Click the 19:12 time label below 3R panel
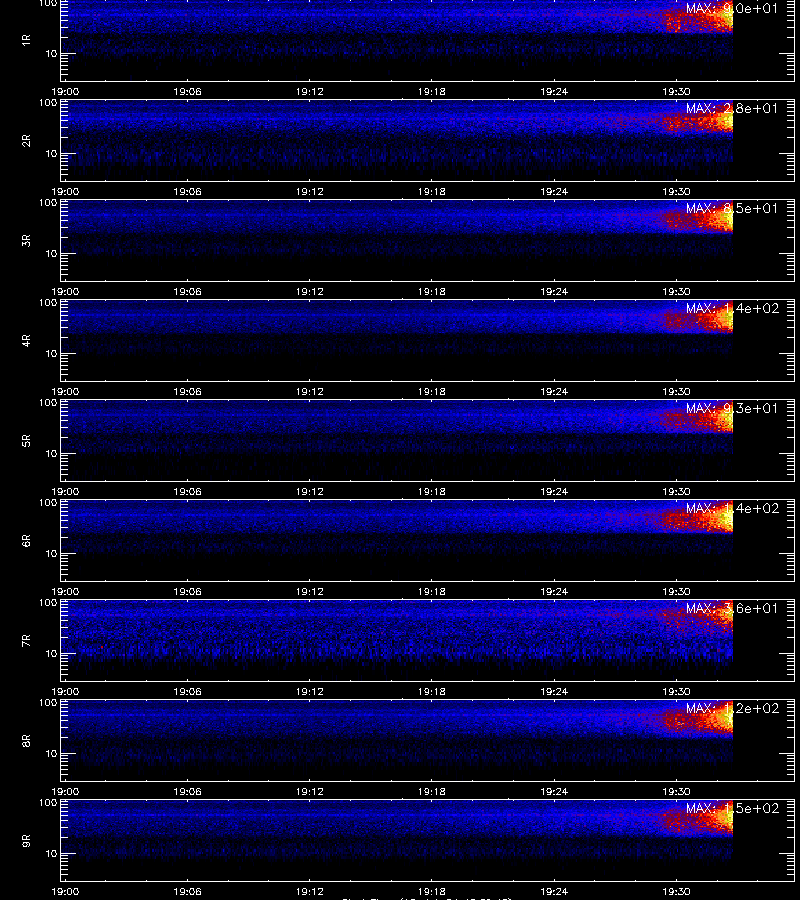Viewport: 800px width, 900px height. [309, 292]
